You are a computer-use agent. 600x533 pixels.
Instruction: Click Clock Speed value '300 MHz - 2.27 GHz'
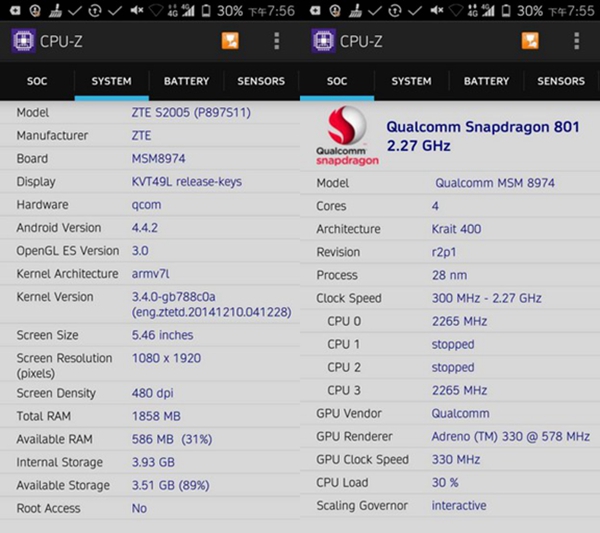tap(486, 298)
